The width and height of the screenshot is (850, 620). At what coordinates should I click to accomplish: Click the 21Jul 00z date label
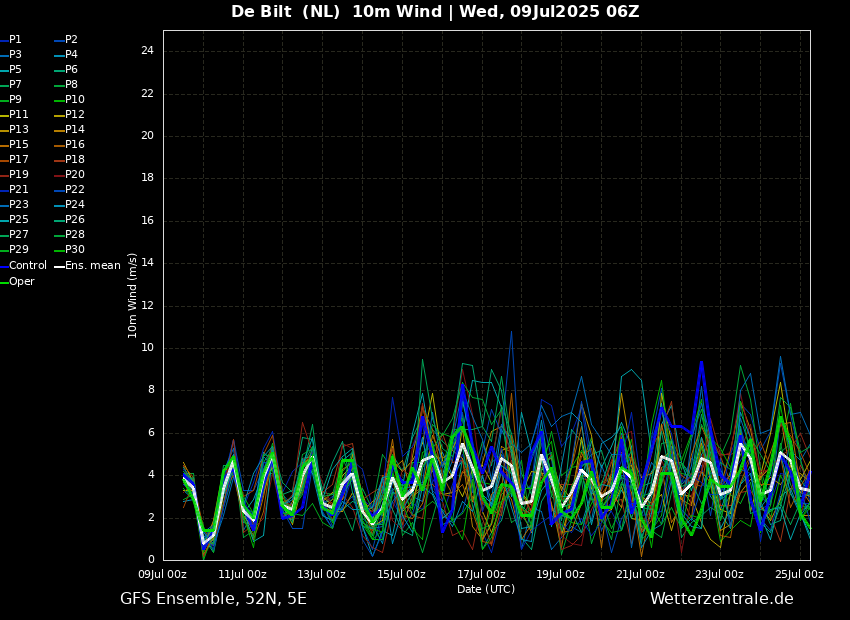pyautogui.click(x=640, y=575)
